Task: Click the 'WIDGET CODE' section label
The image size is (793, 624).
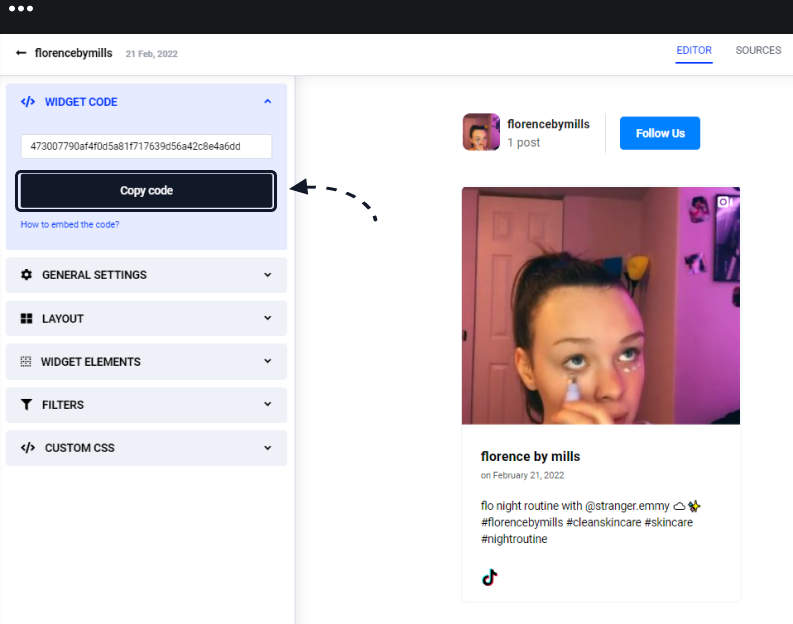Action: pos(81,102)
